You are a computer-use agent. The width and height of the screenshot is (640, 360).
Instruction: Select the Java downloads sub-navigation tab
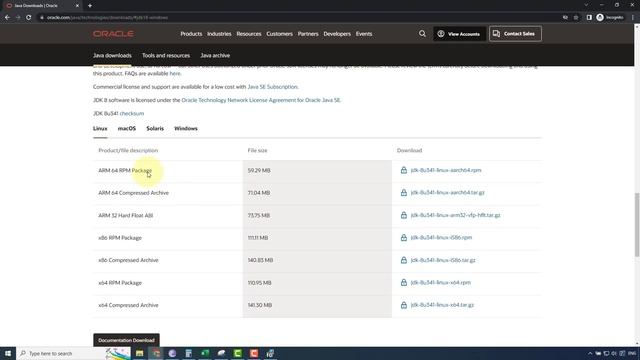coord(112,56)
